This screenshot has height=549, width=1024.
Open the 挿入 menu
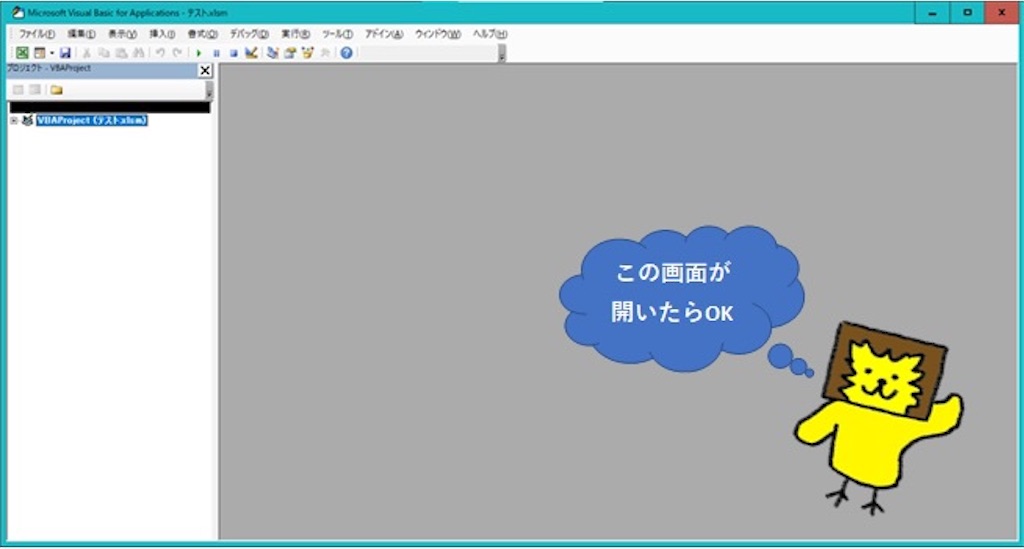coord(162,34)
